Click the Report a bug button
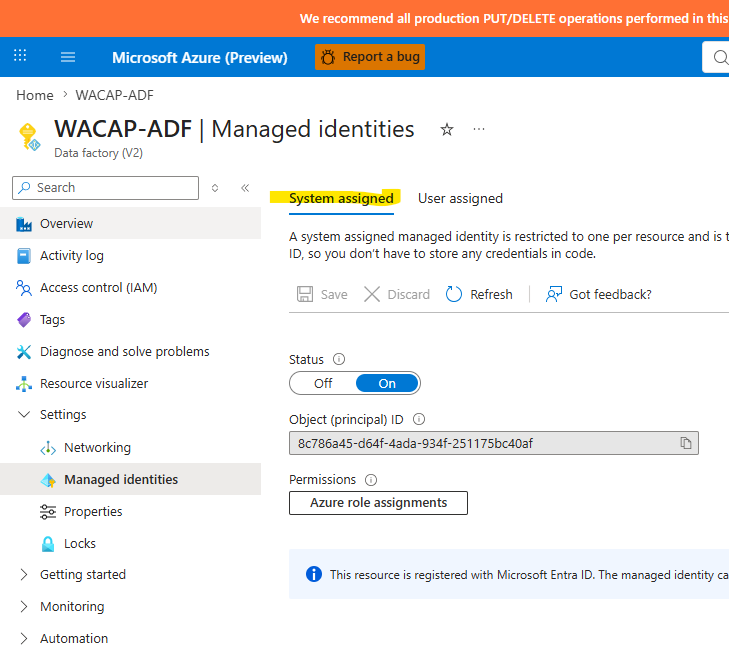This screenshot has width=729, height=654. (x=370, y=57)
